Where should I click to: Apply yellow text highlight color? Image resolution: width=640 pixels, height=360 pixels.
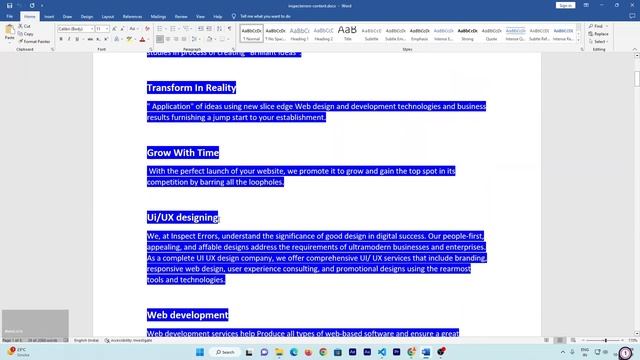(x=129, y=39)
